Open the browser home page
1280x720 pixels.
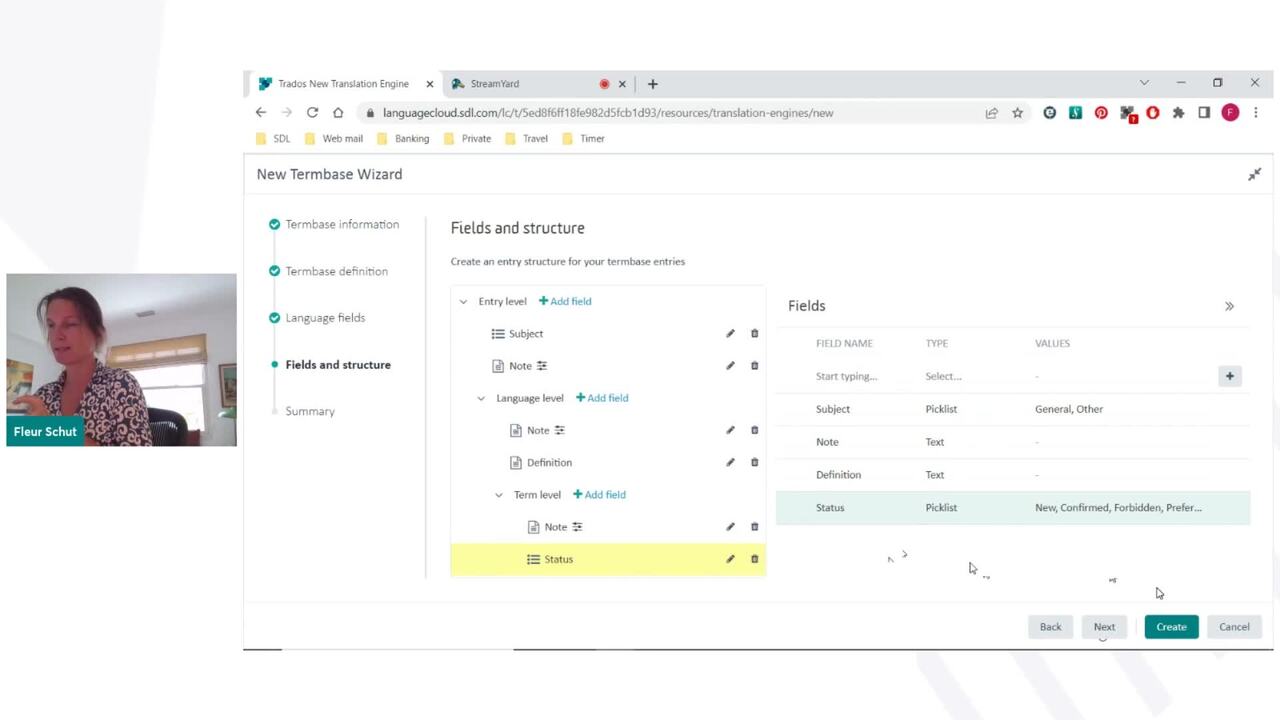pos(338,113)
